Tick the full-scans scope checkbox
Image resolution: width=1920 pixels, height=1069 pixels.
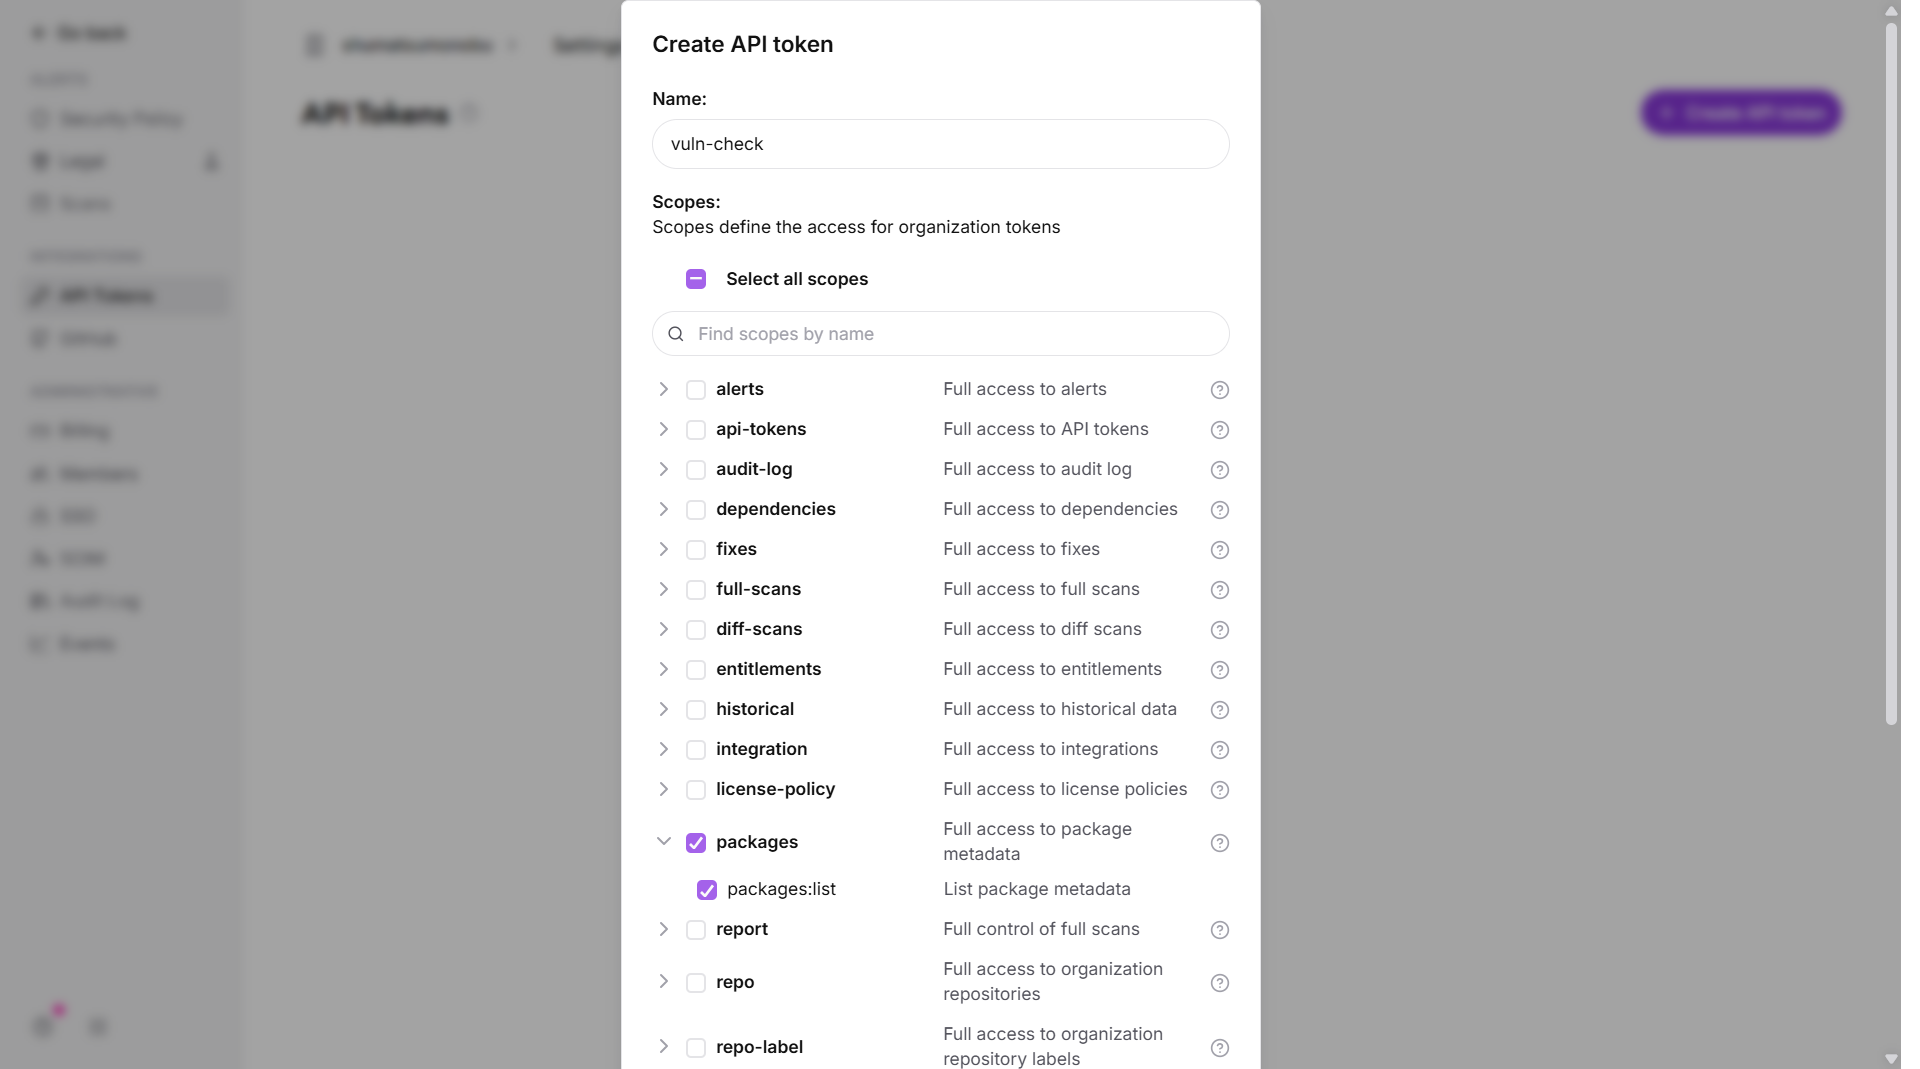[696, 590]
